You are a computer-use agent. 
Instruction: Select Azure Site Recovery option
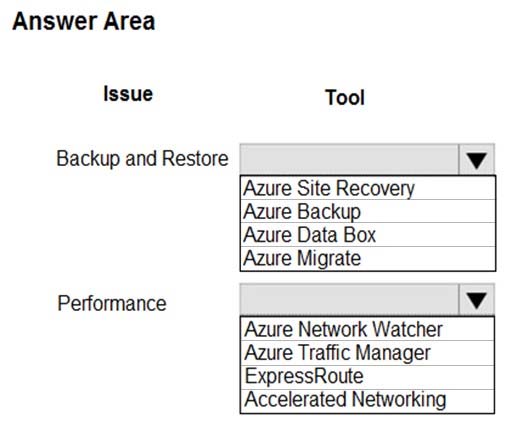point(368,188)
